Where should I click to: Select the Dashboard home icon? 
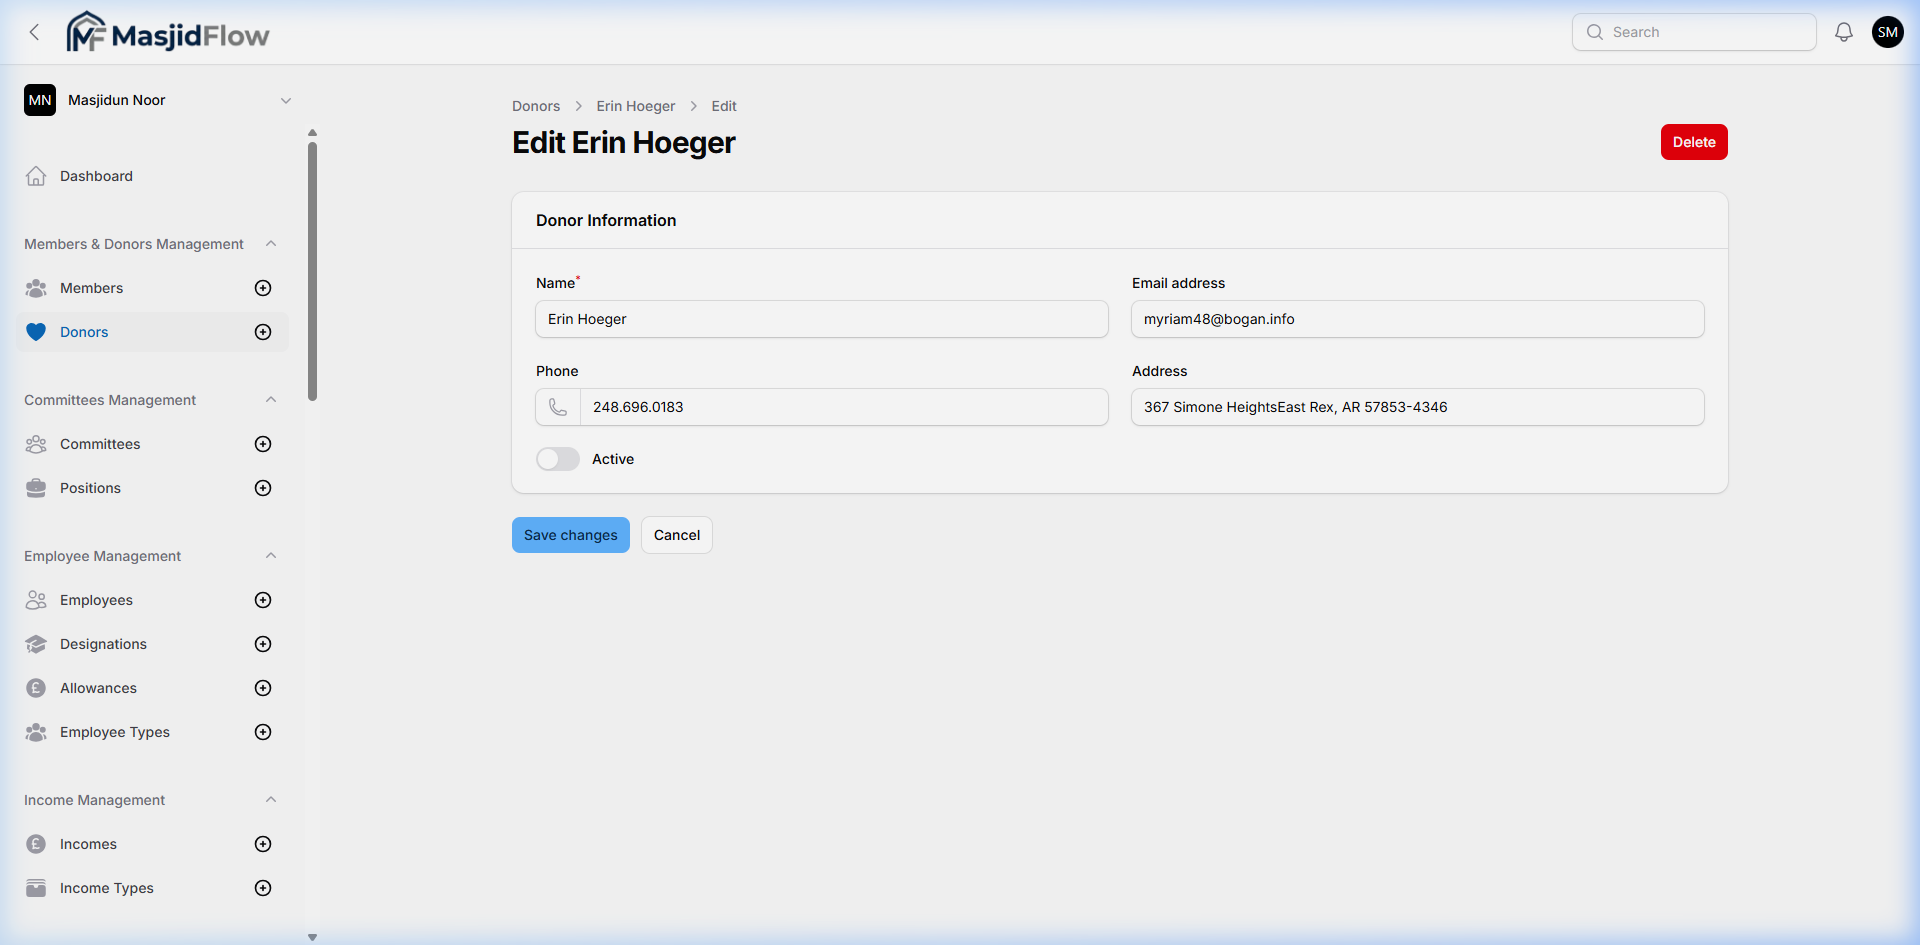(36, 175)
